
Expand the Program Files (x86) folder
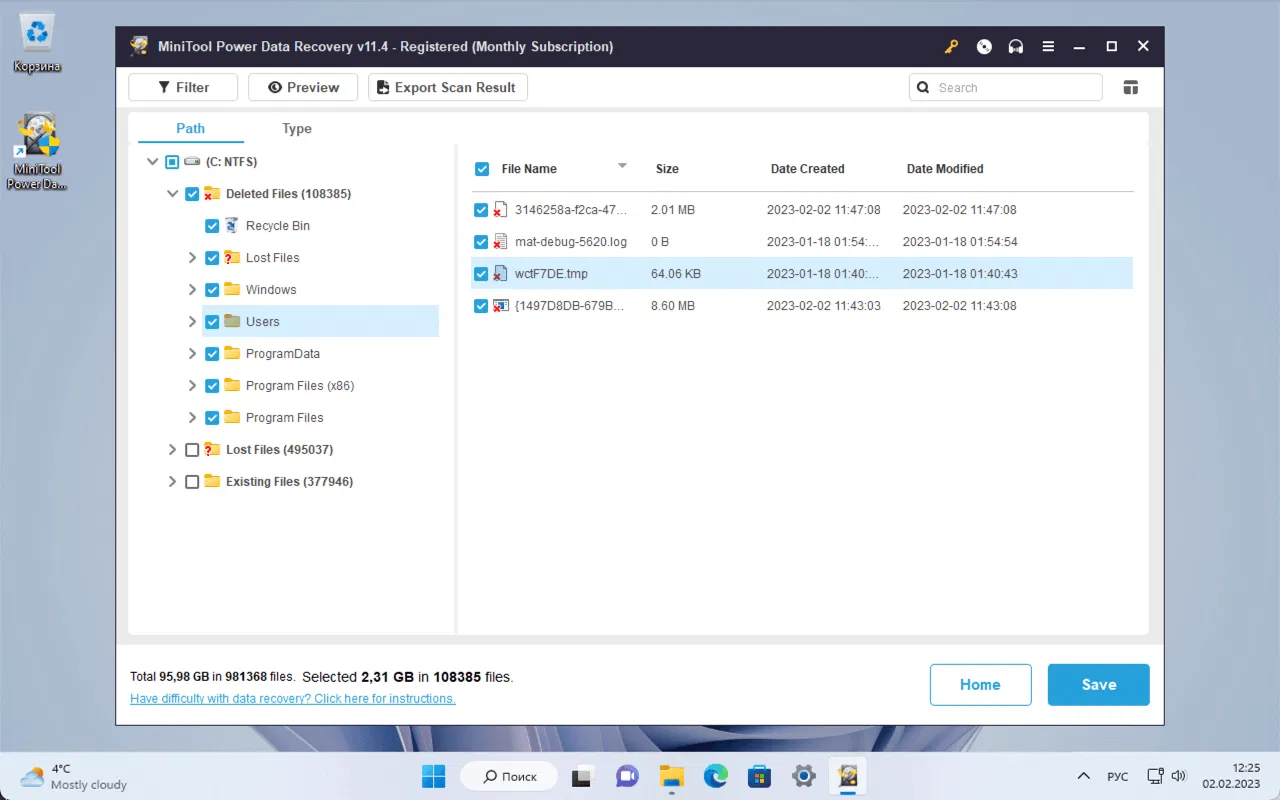[x=192, y=386]
